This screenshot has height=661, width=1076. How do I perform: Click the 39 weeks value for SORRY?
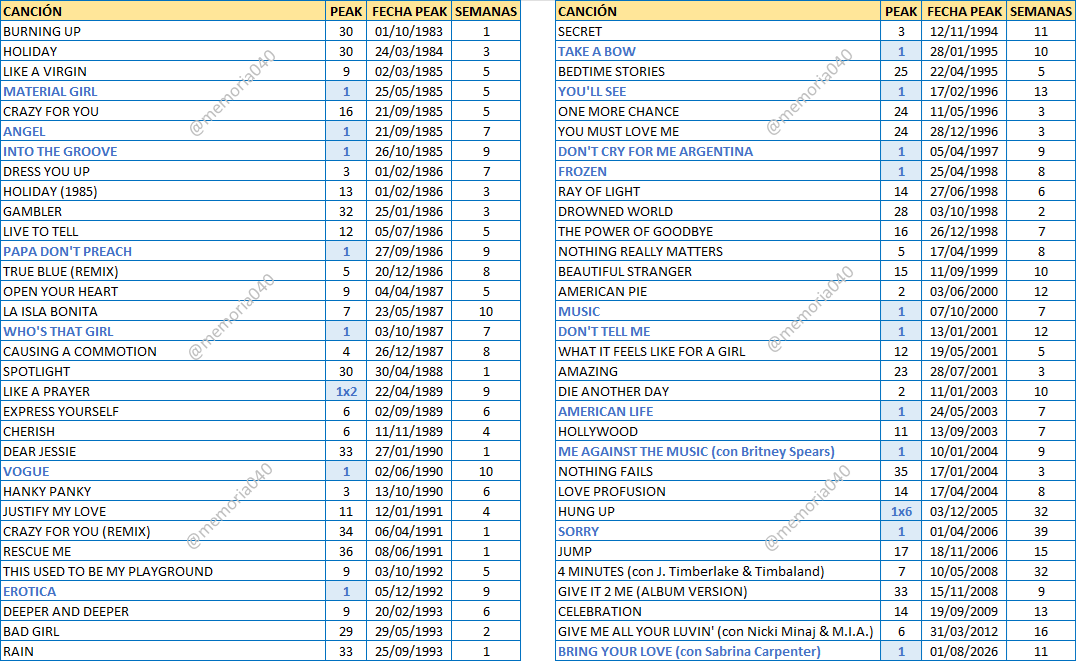(1041, 531)
